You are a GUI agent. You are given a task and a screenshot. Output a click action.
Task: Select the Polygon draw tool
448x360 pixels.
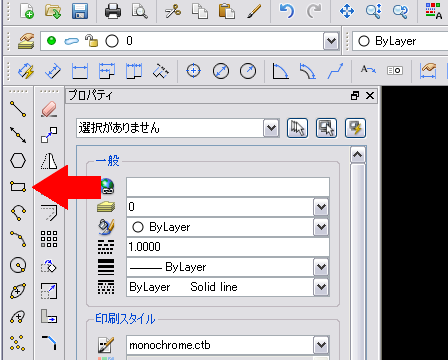click(18, 161)
